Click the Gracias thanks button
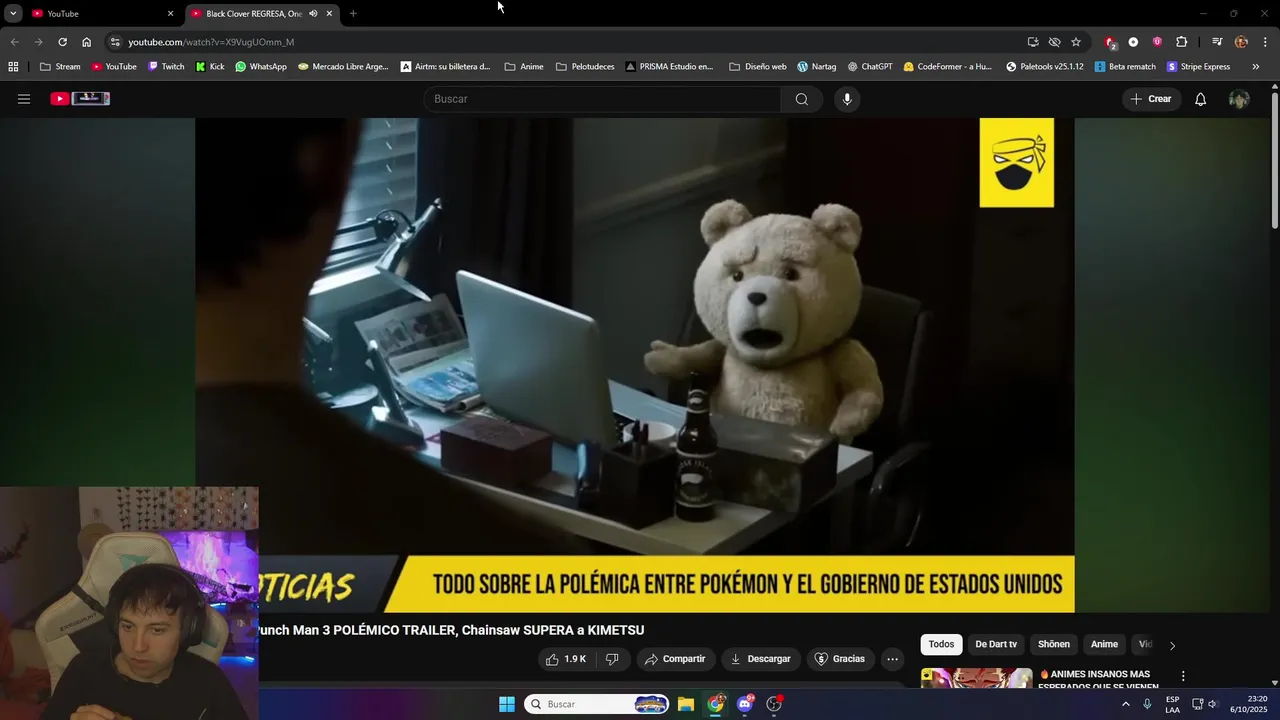The width and height of the screenshot is (1280, 720). coord(840,659)
